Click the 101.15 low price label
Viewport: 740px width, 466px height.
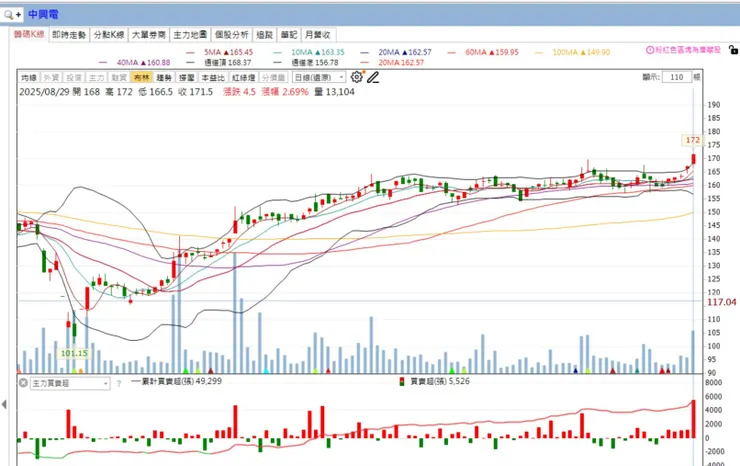[74, 353]
